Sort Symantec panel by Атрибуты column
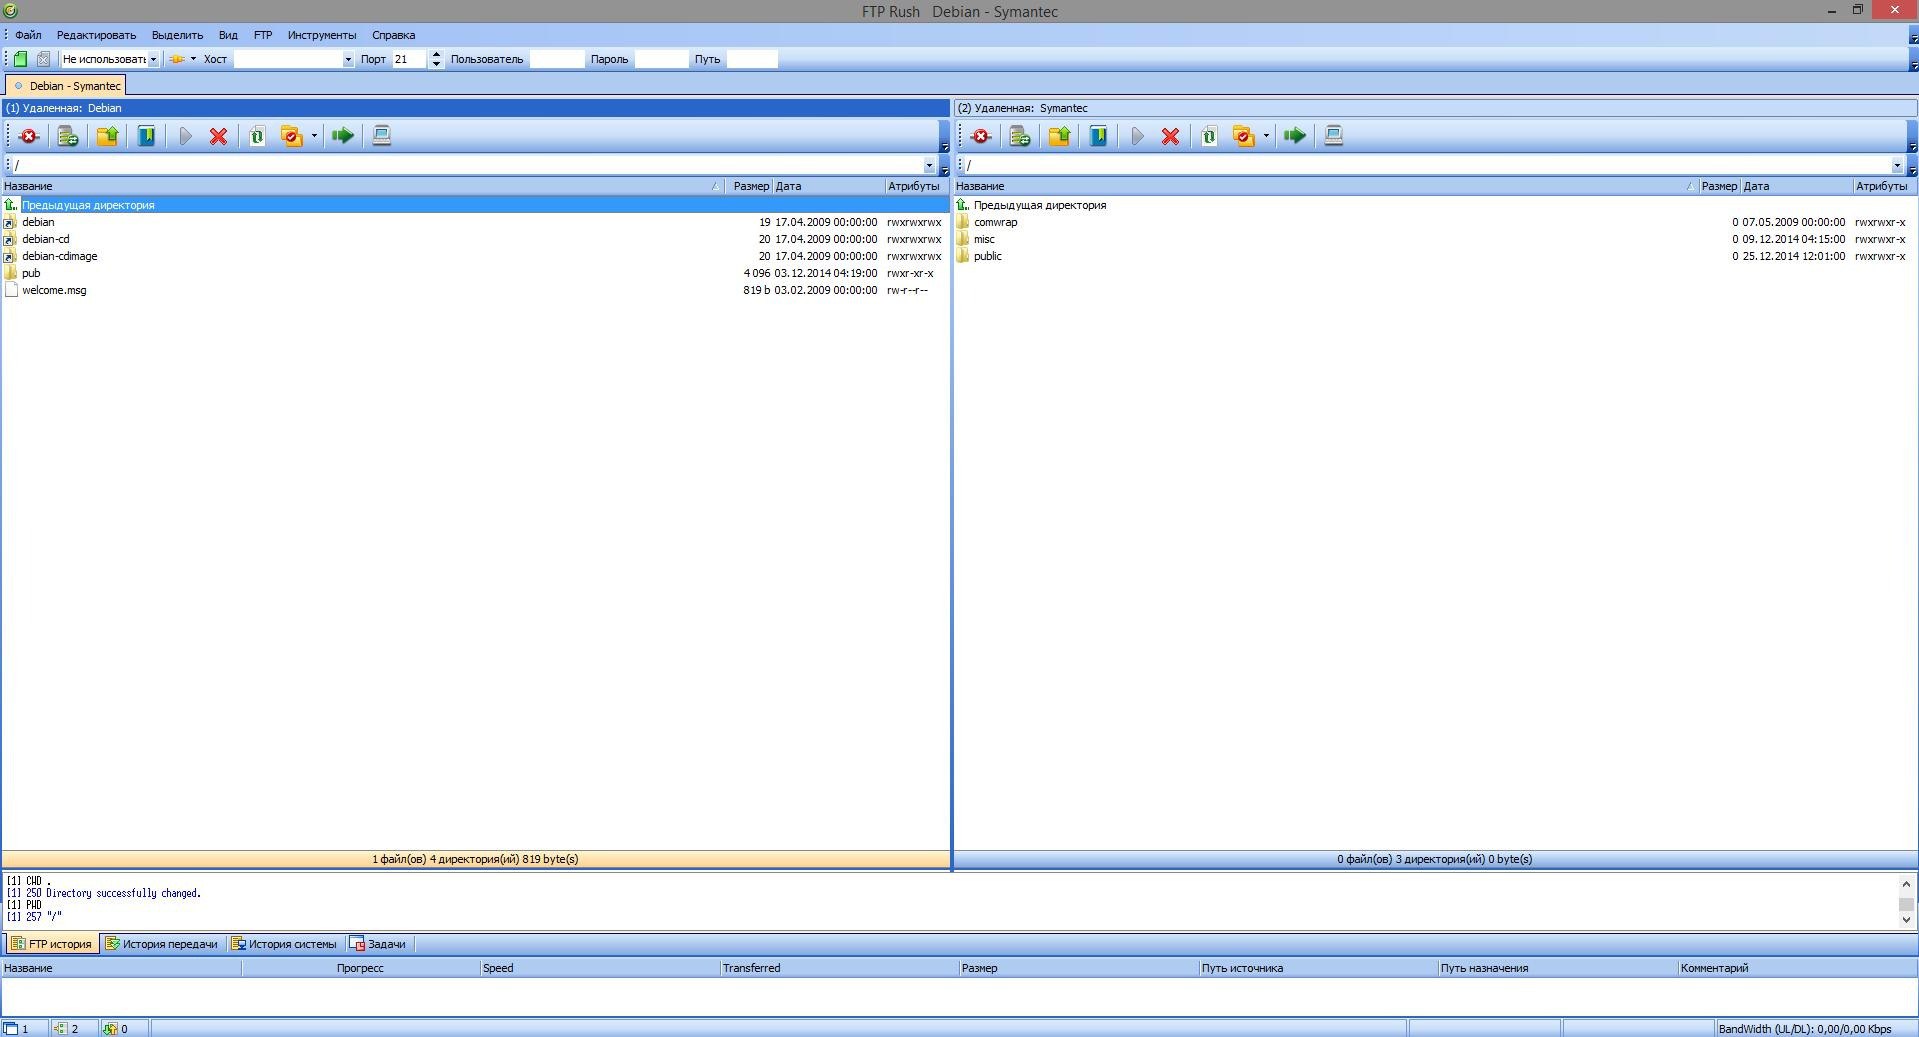The width and height of the screenshot is (1919, 1037). click(1884, 186)
